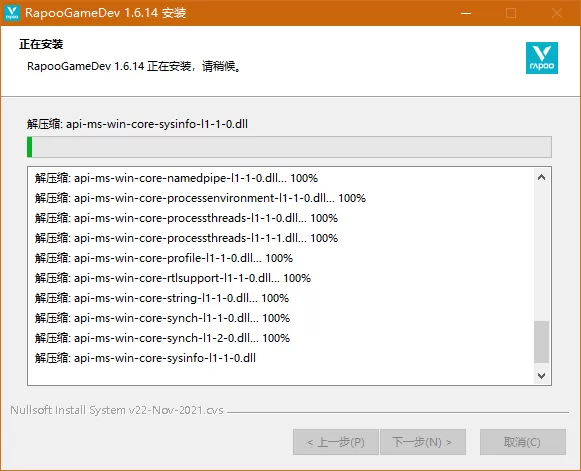The height and width of the screenshot is (471, 581).
Task: Click the 'RapooGameDev 1.6.14 正在安装，请稍候' subtitle
Action: coord(135,66)
